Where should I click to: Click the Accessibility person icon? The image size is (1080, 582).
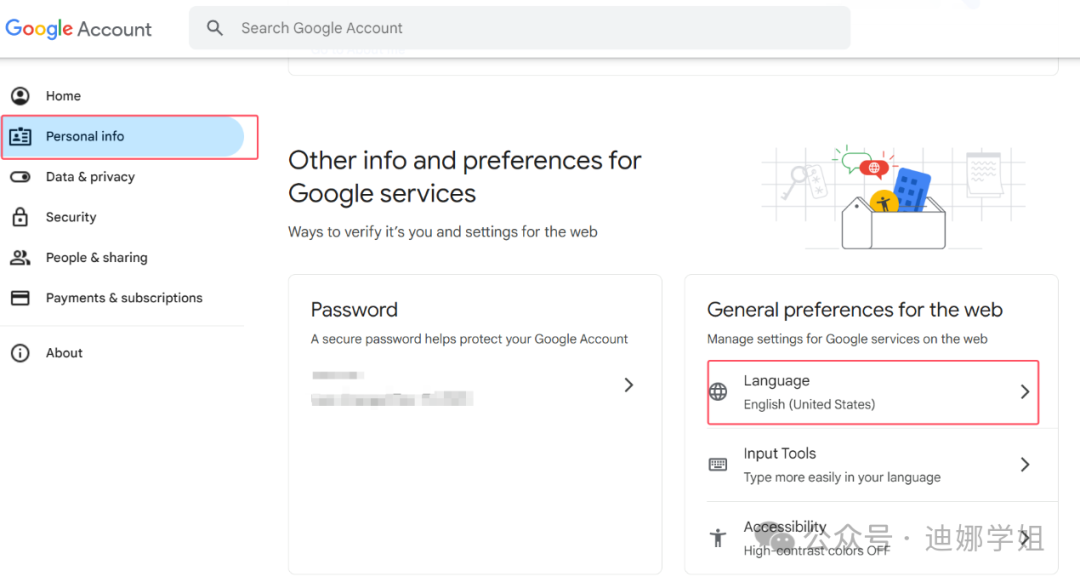coord(718,537)
